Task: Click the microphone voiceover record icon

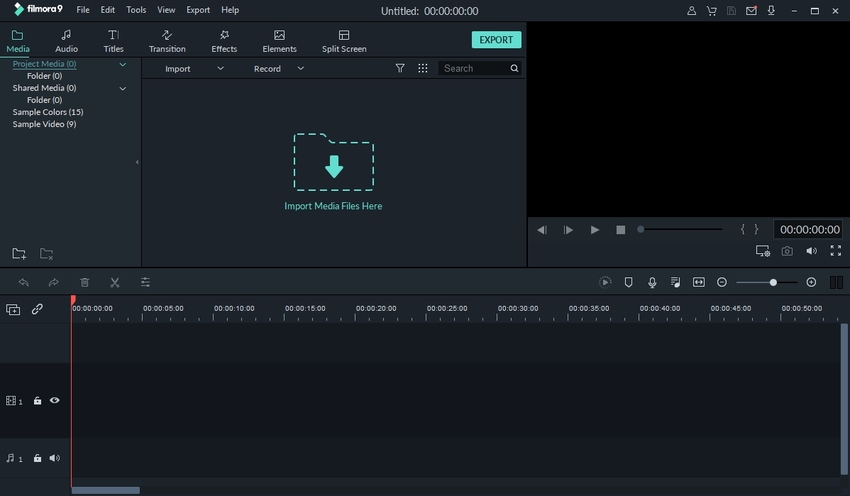Action: pyautogui.click(x=652, y=283)
